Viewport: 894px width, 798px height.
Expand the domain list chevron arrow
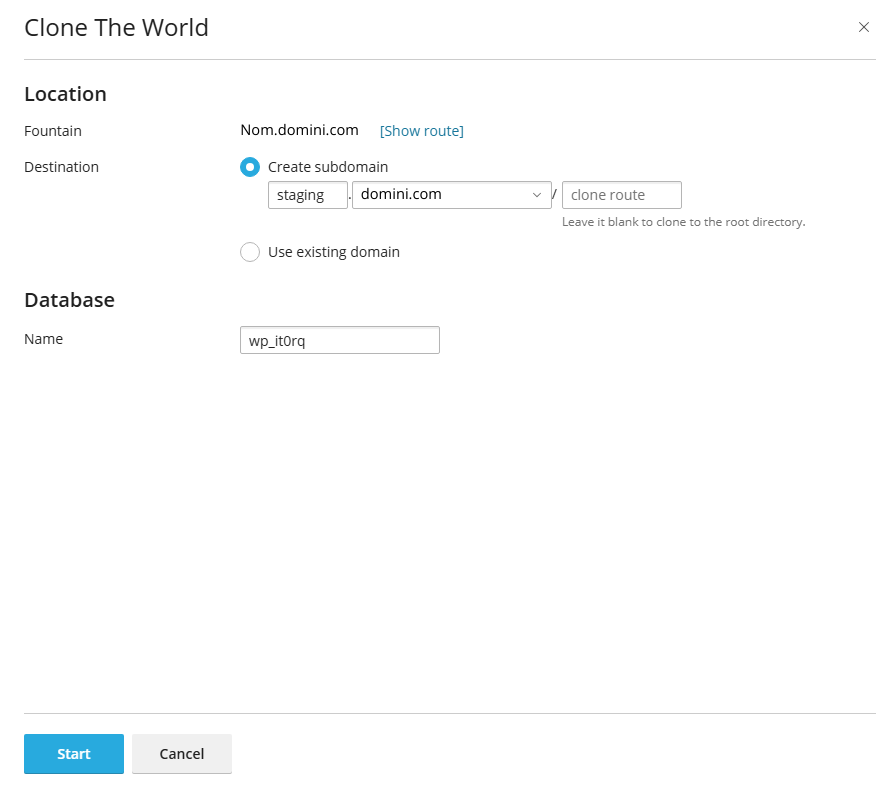point(537,195)
